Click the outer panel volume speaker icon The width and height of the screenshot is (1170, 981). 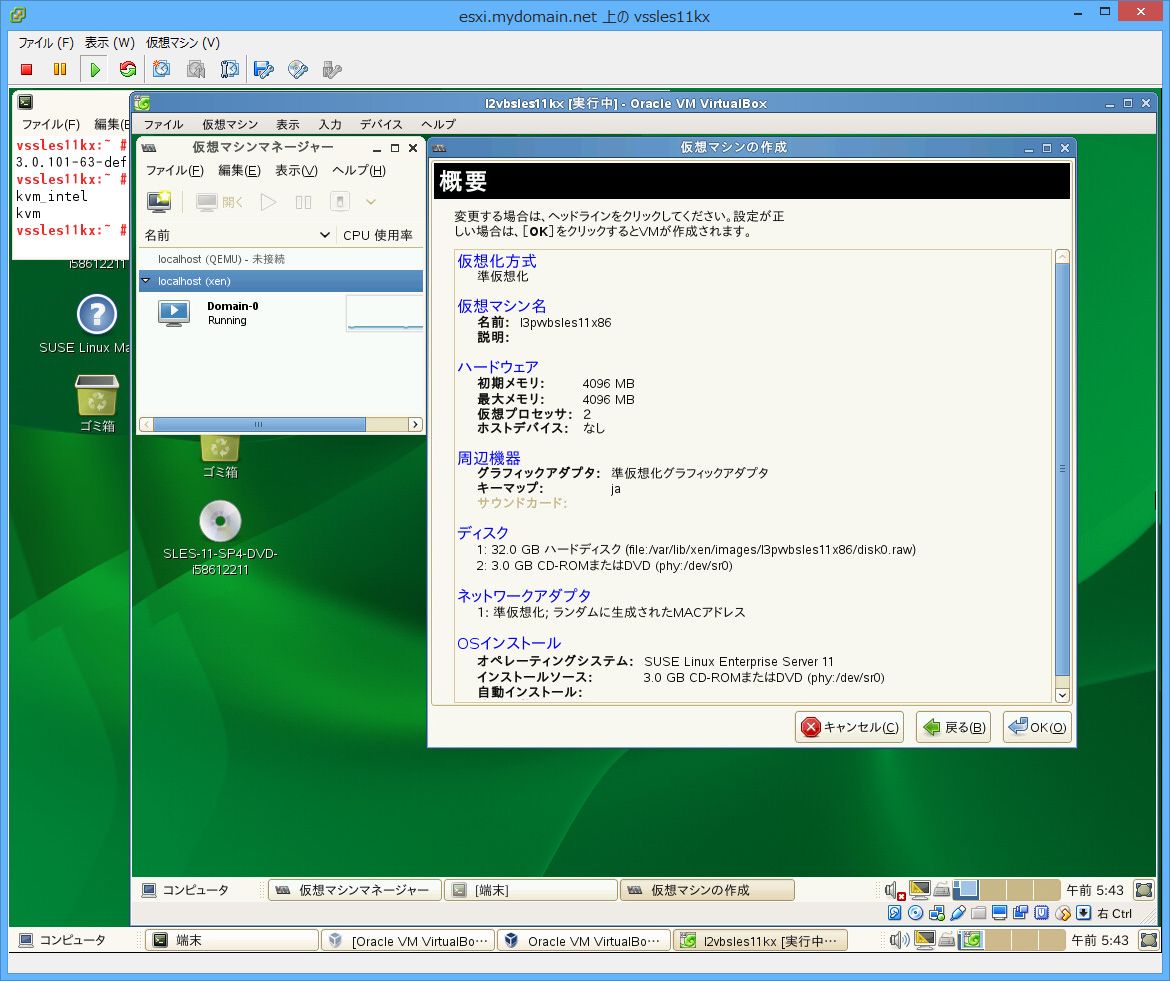[900, 940]
